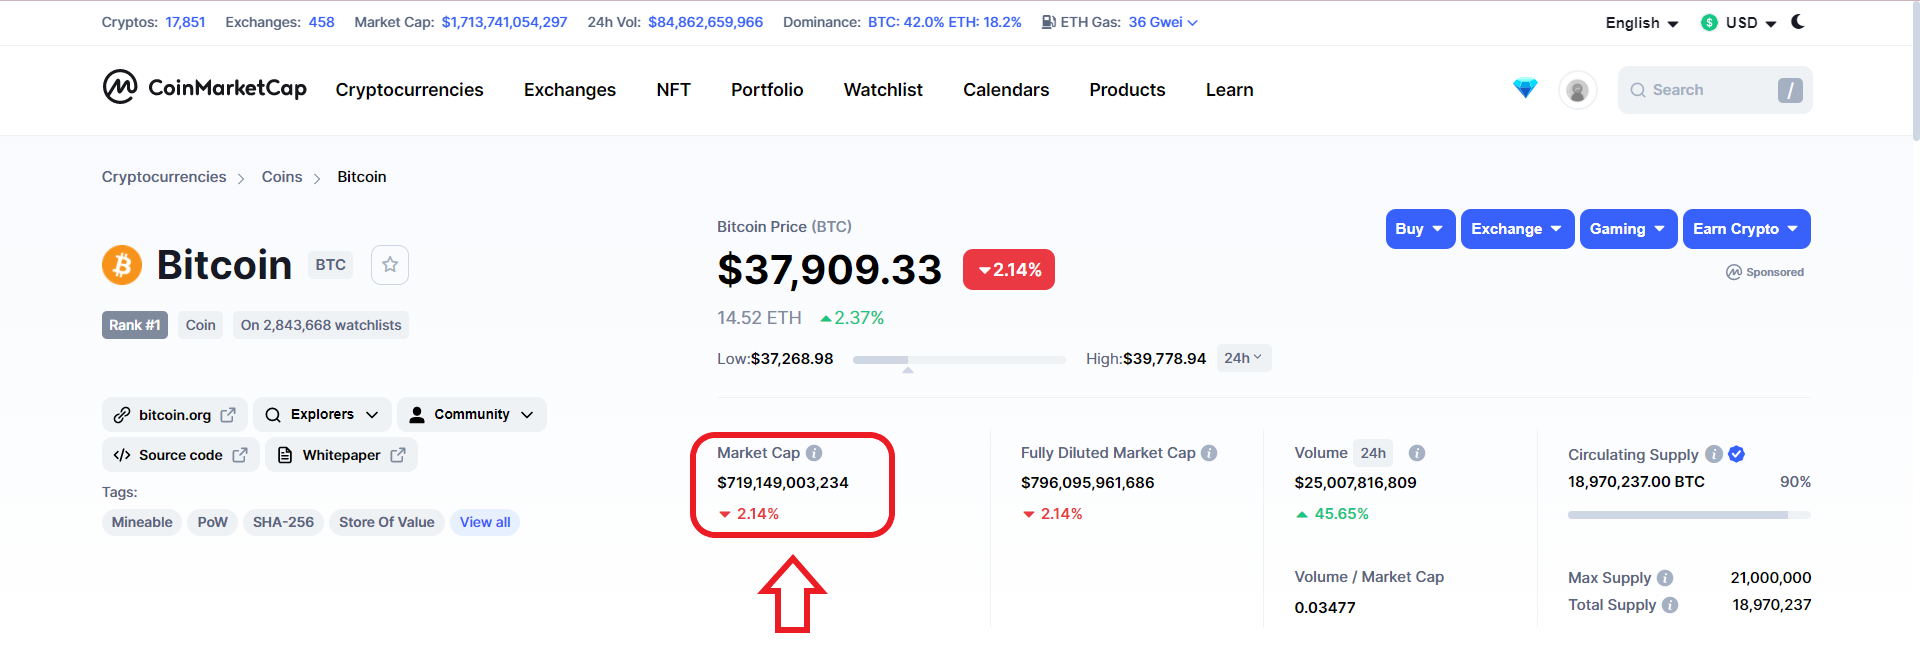Click the BTC dominance percentages

[x=945, y=22]
